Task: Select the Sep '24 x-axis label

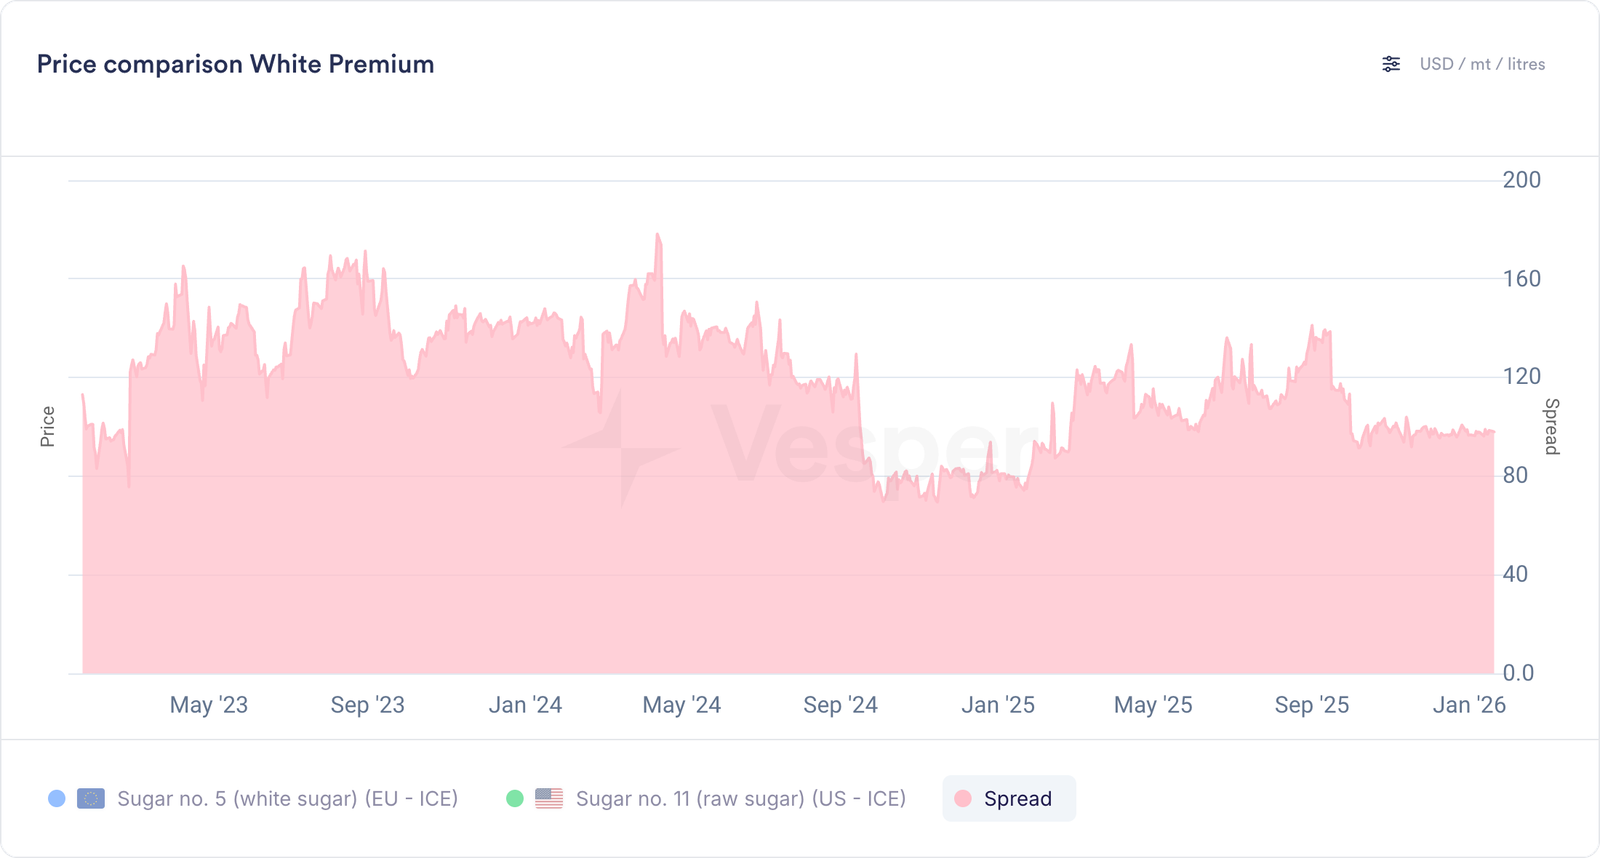Action: click(840, 705)
